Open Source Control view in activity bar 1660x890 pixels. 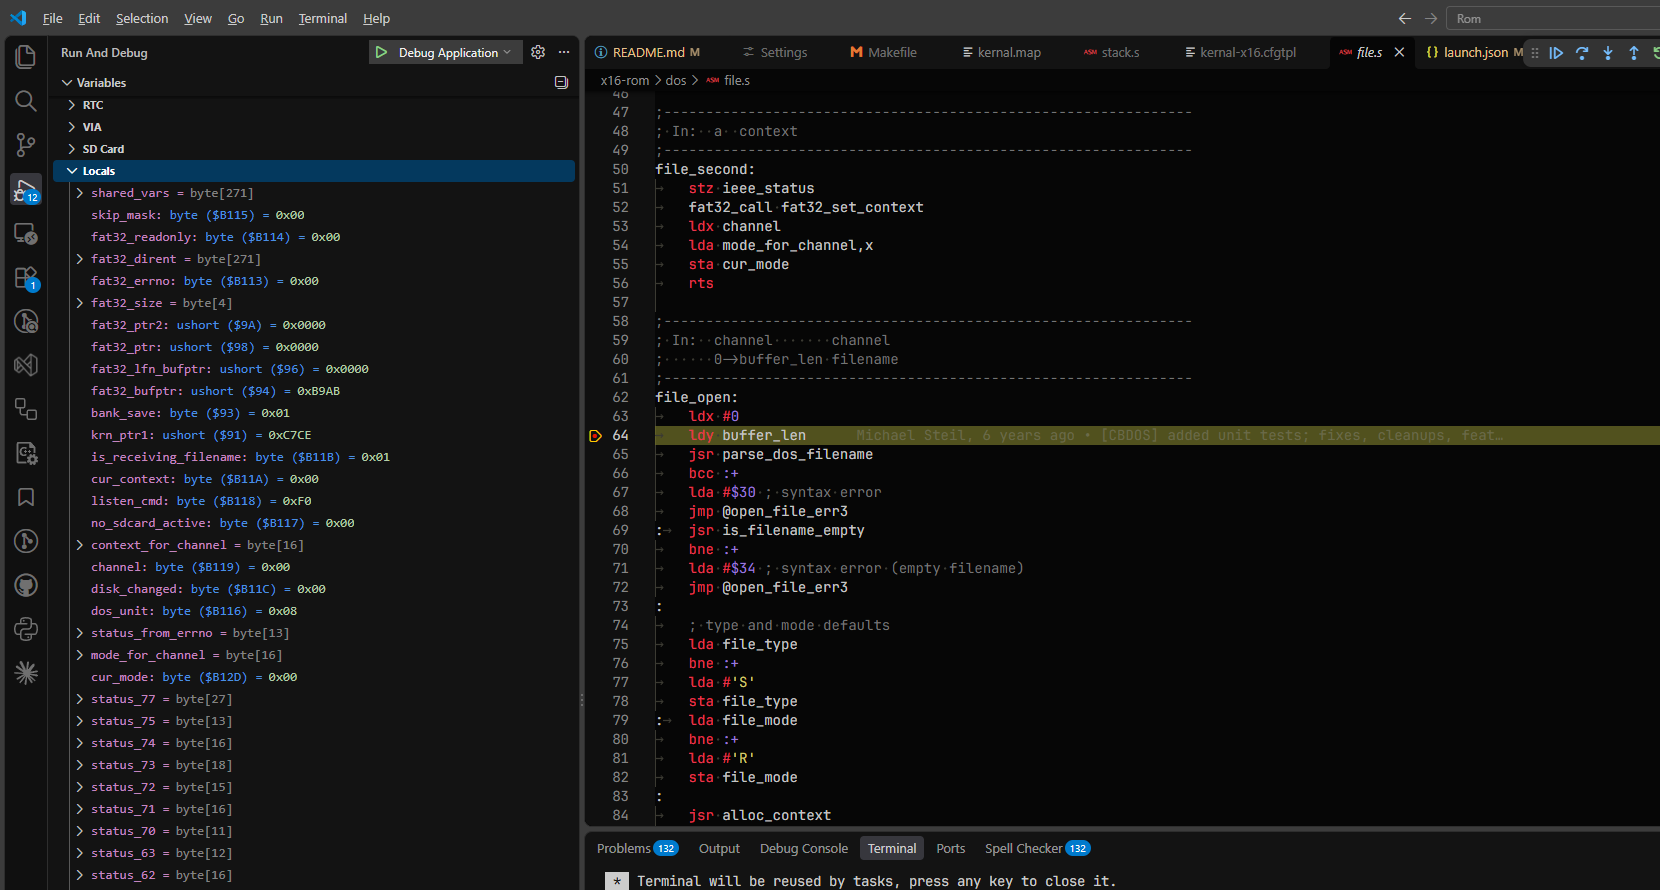(x=26, y=145)
